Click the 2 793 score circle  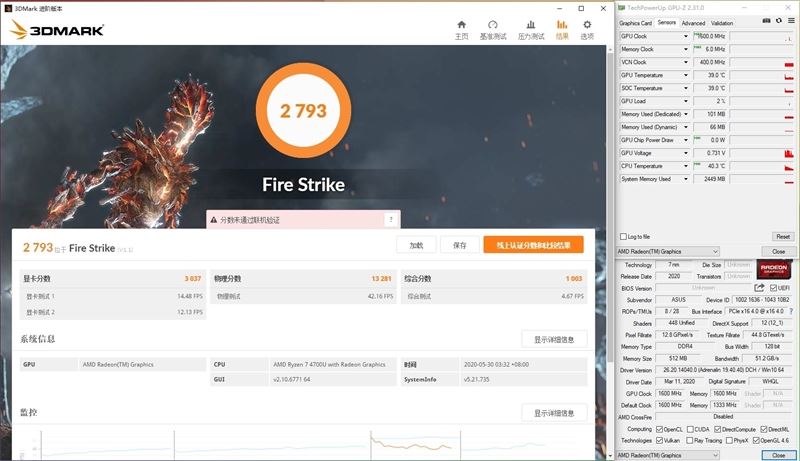pyautogui.click(x=304, y=110)
